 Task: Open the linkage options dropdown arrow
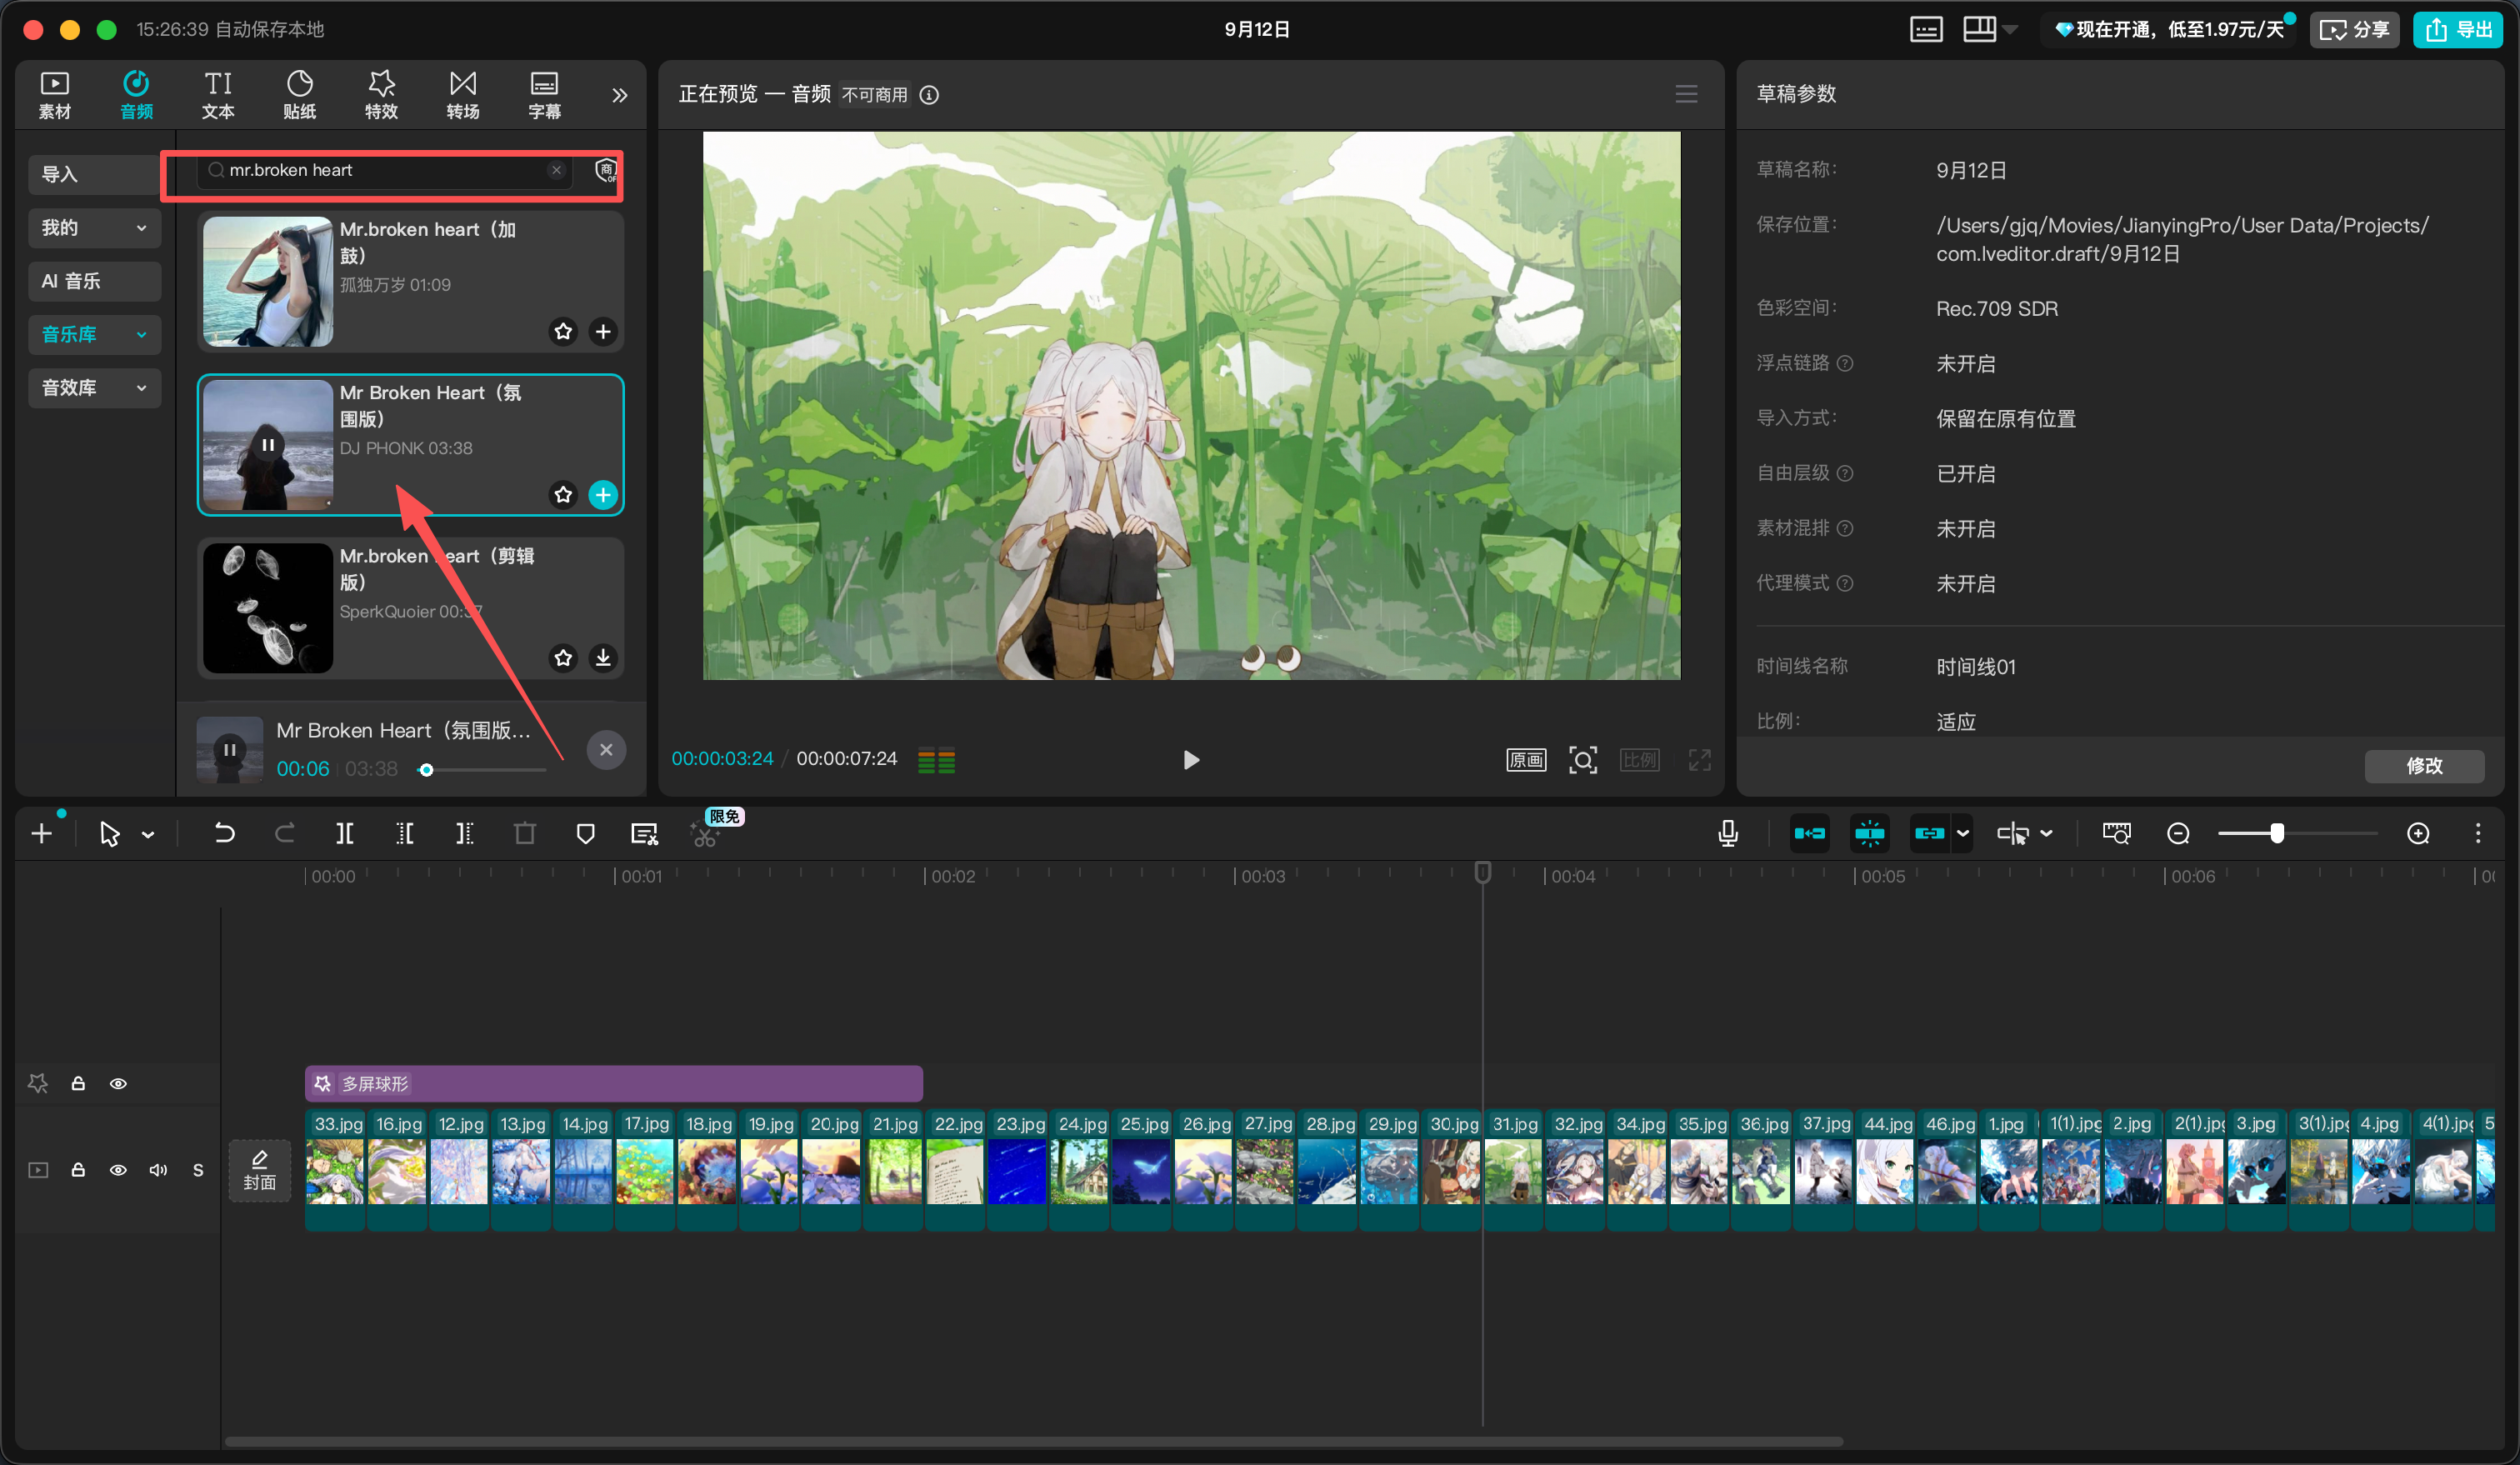pyautogui.click(x=1963, y=833)
